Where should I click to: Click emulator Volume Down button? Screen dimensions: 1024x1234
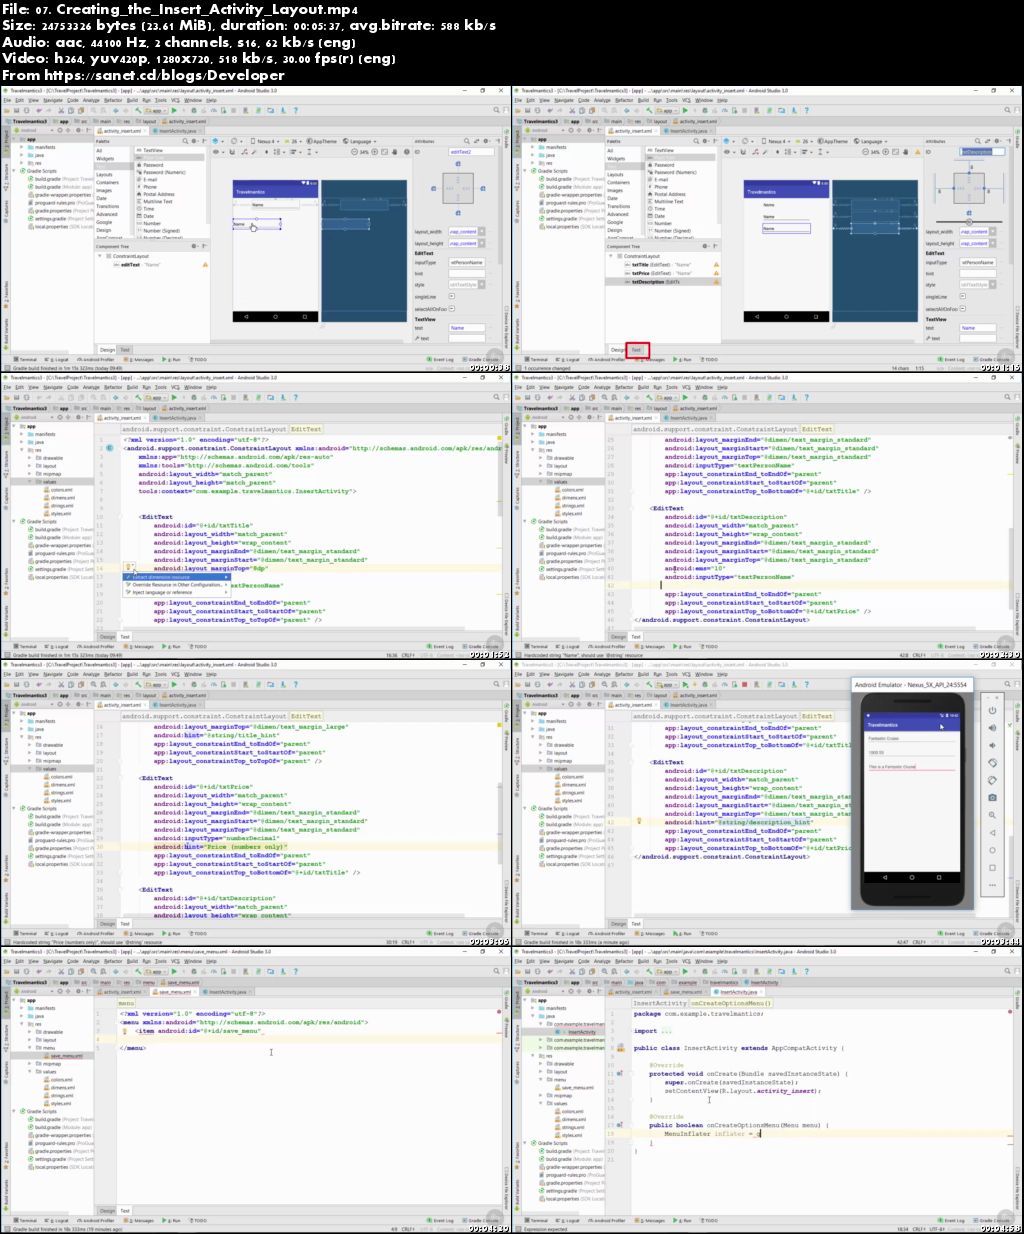tap(992, 745)
